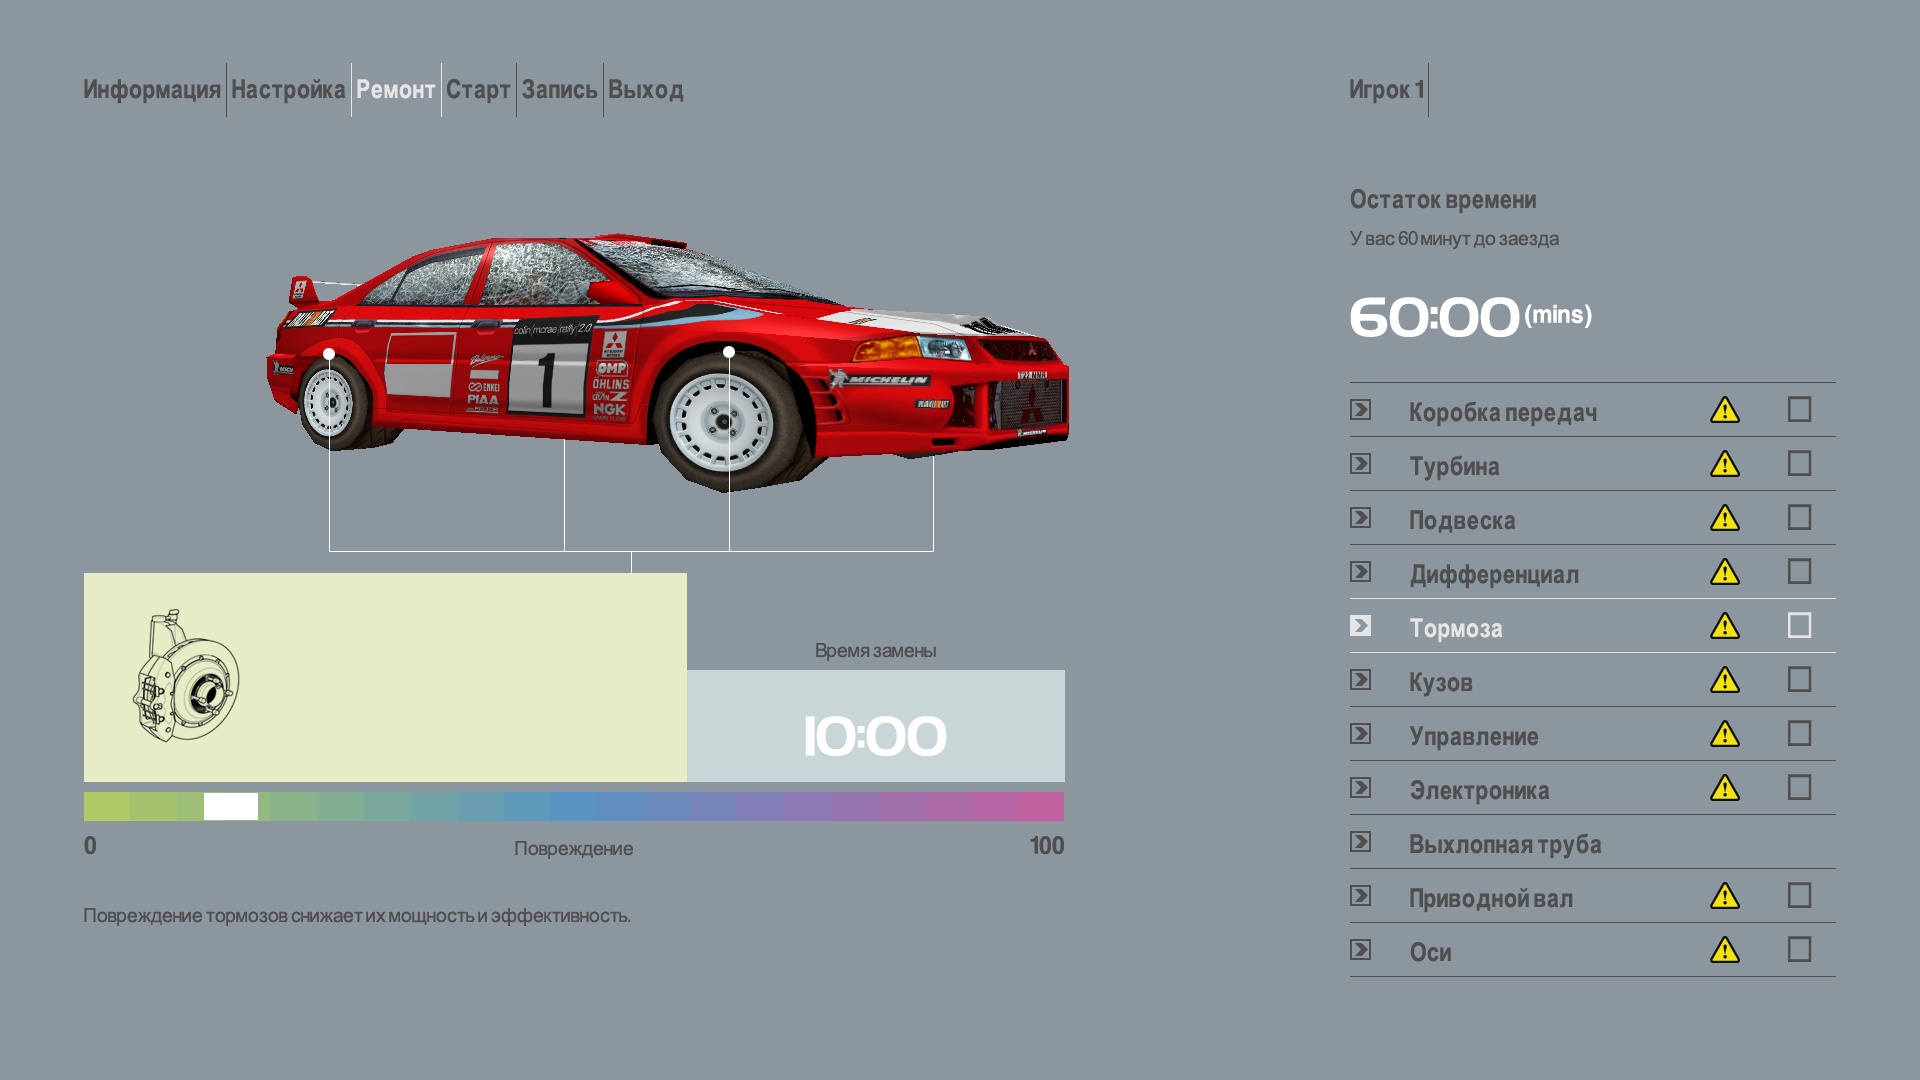Image resolution: width=1920 pixels, height=1080 pixels.
Task: Check the Управление repair box
Action: 1799,733
